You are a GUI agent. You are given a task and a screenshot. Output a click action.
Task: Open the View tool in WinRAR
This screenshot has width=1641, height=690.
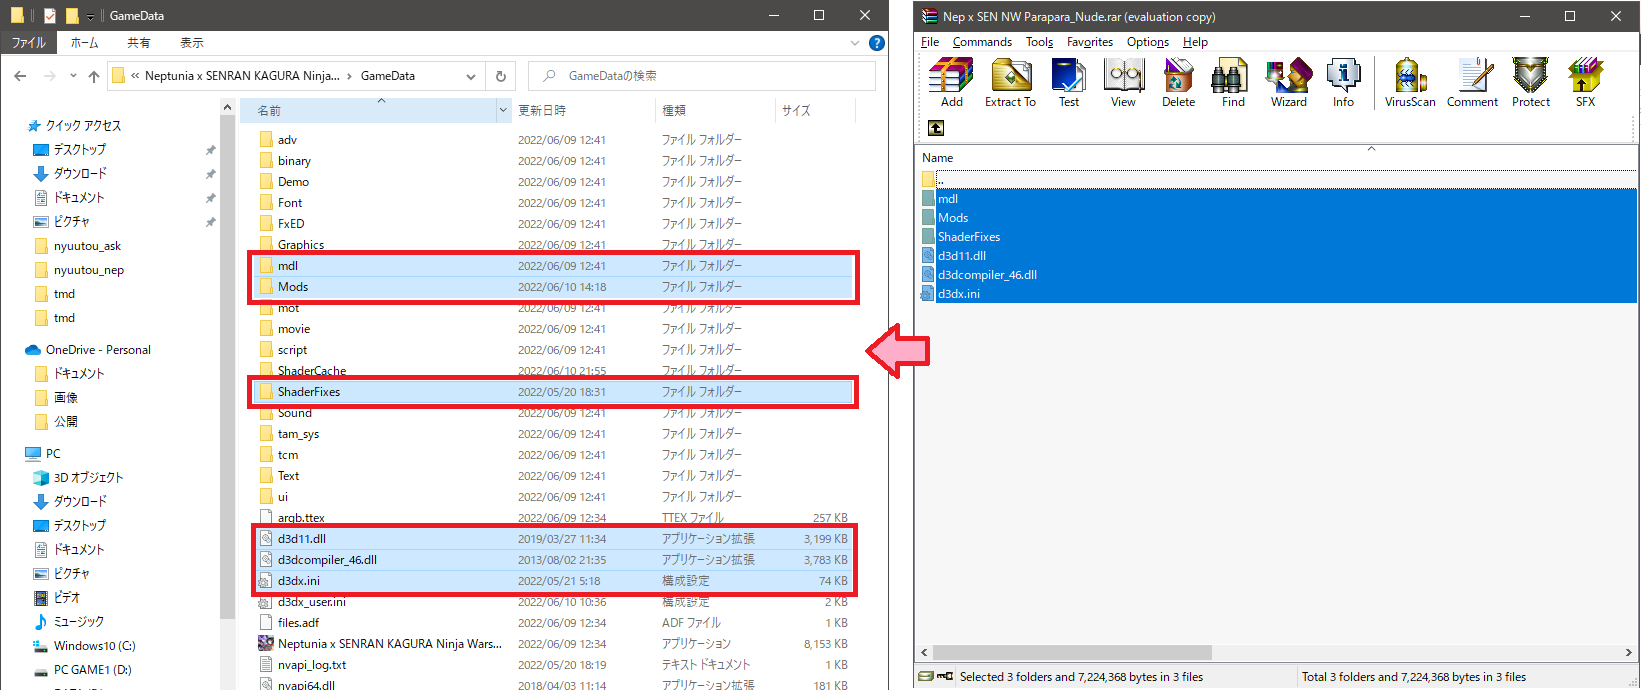(1123, 82)
